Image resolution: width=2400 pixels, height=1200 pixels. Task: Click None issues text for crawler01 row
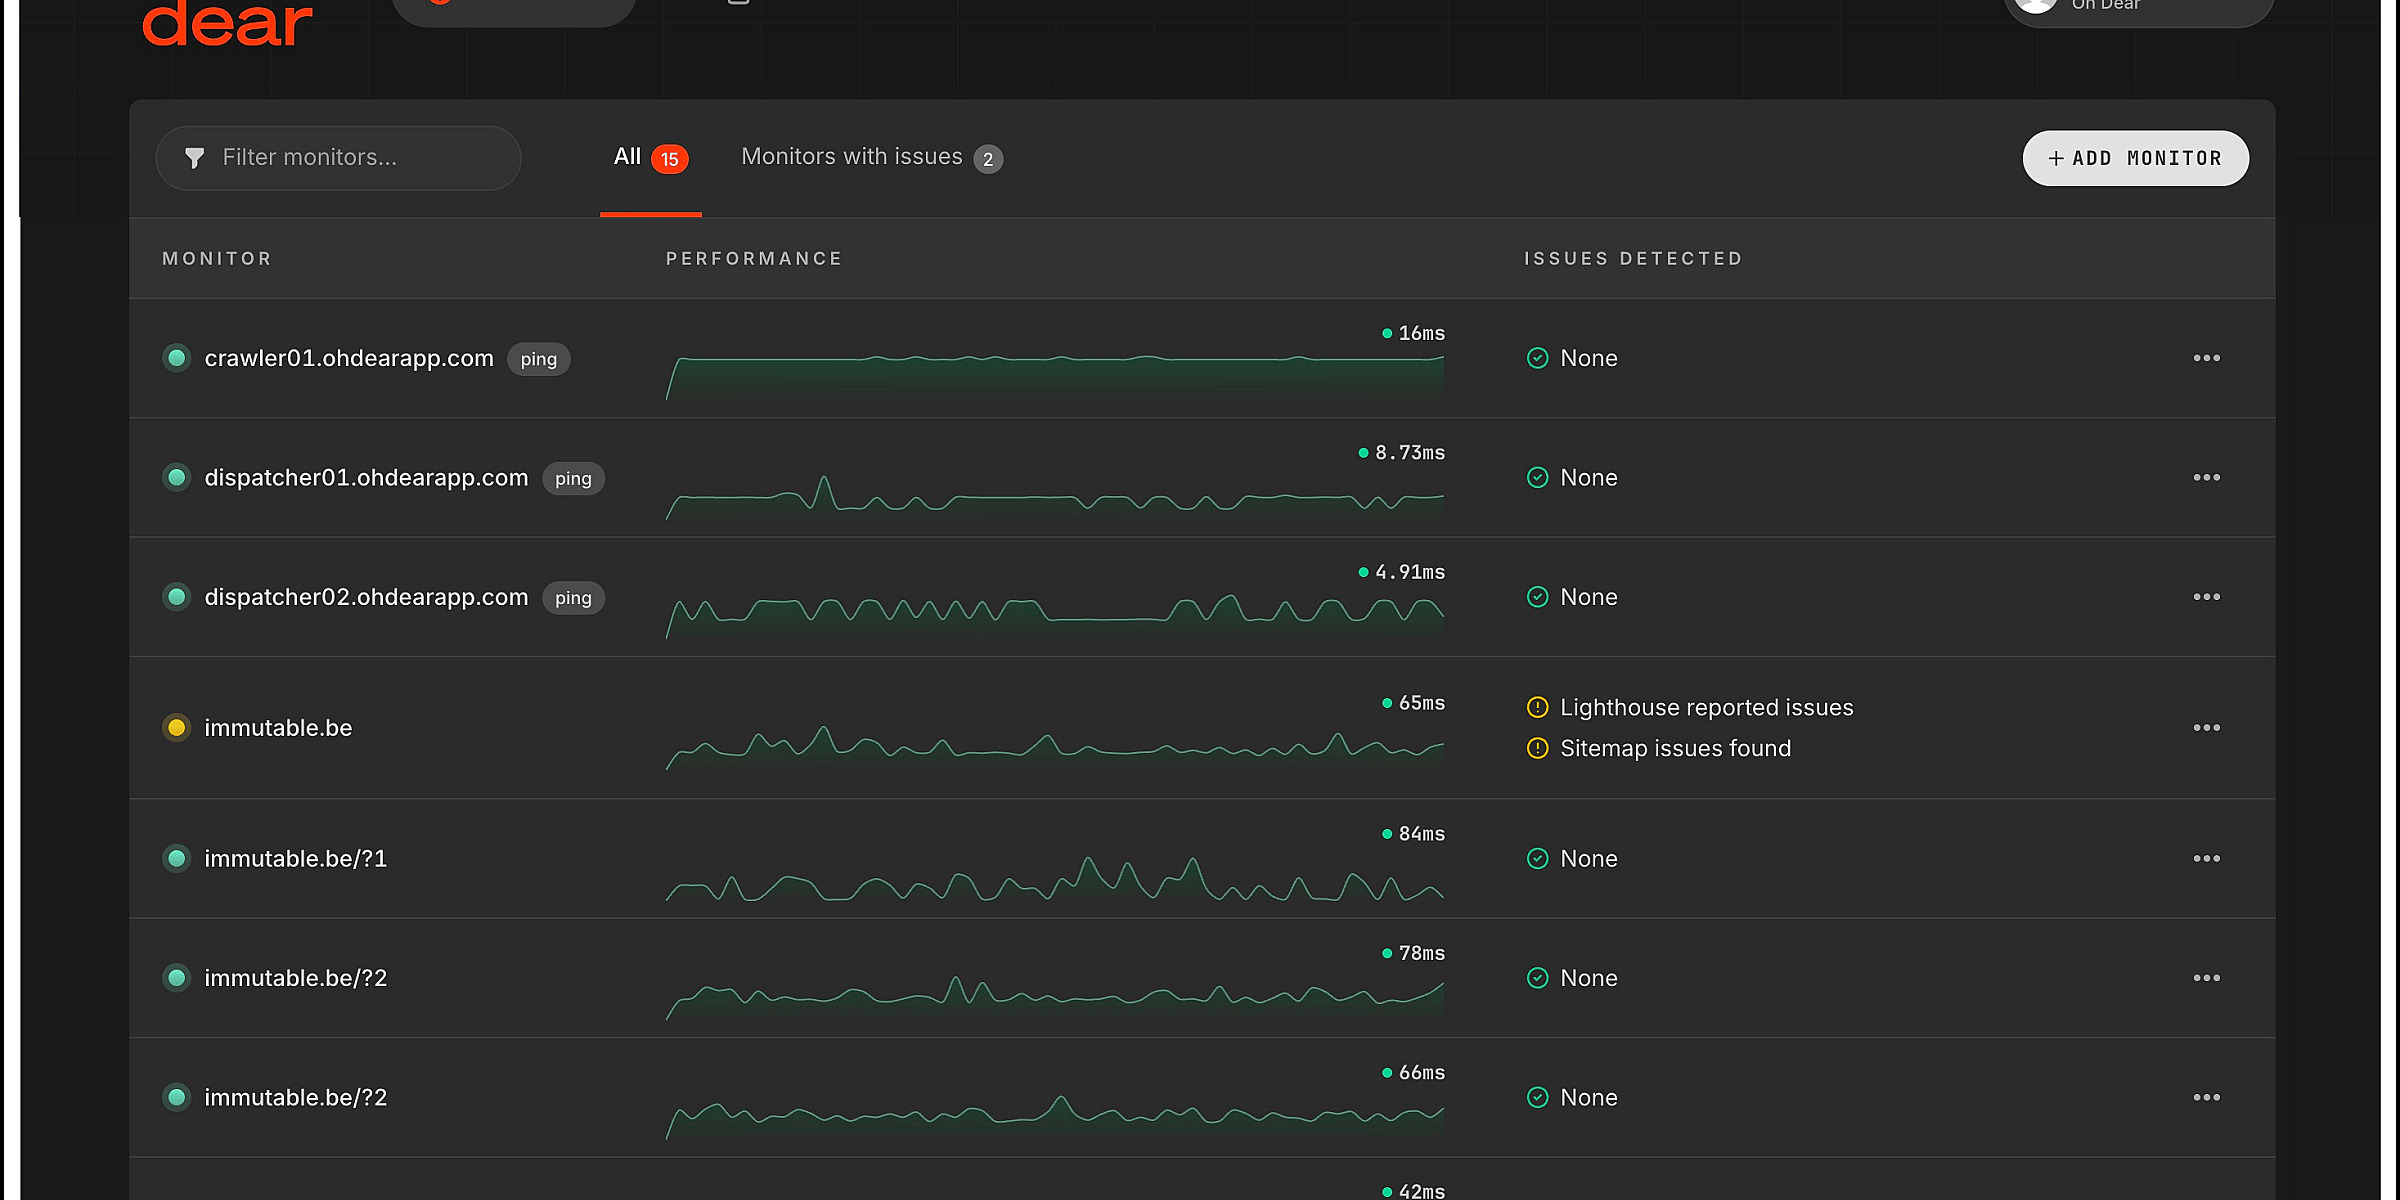[x=1588, y=358]
